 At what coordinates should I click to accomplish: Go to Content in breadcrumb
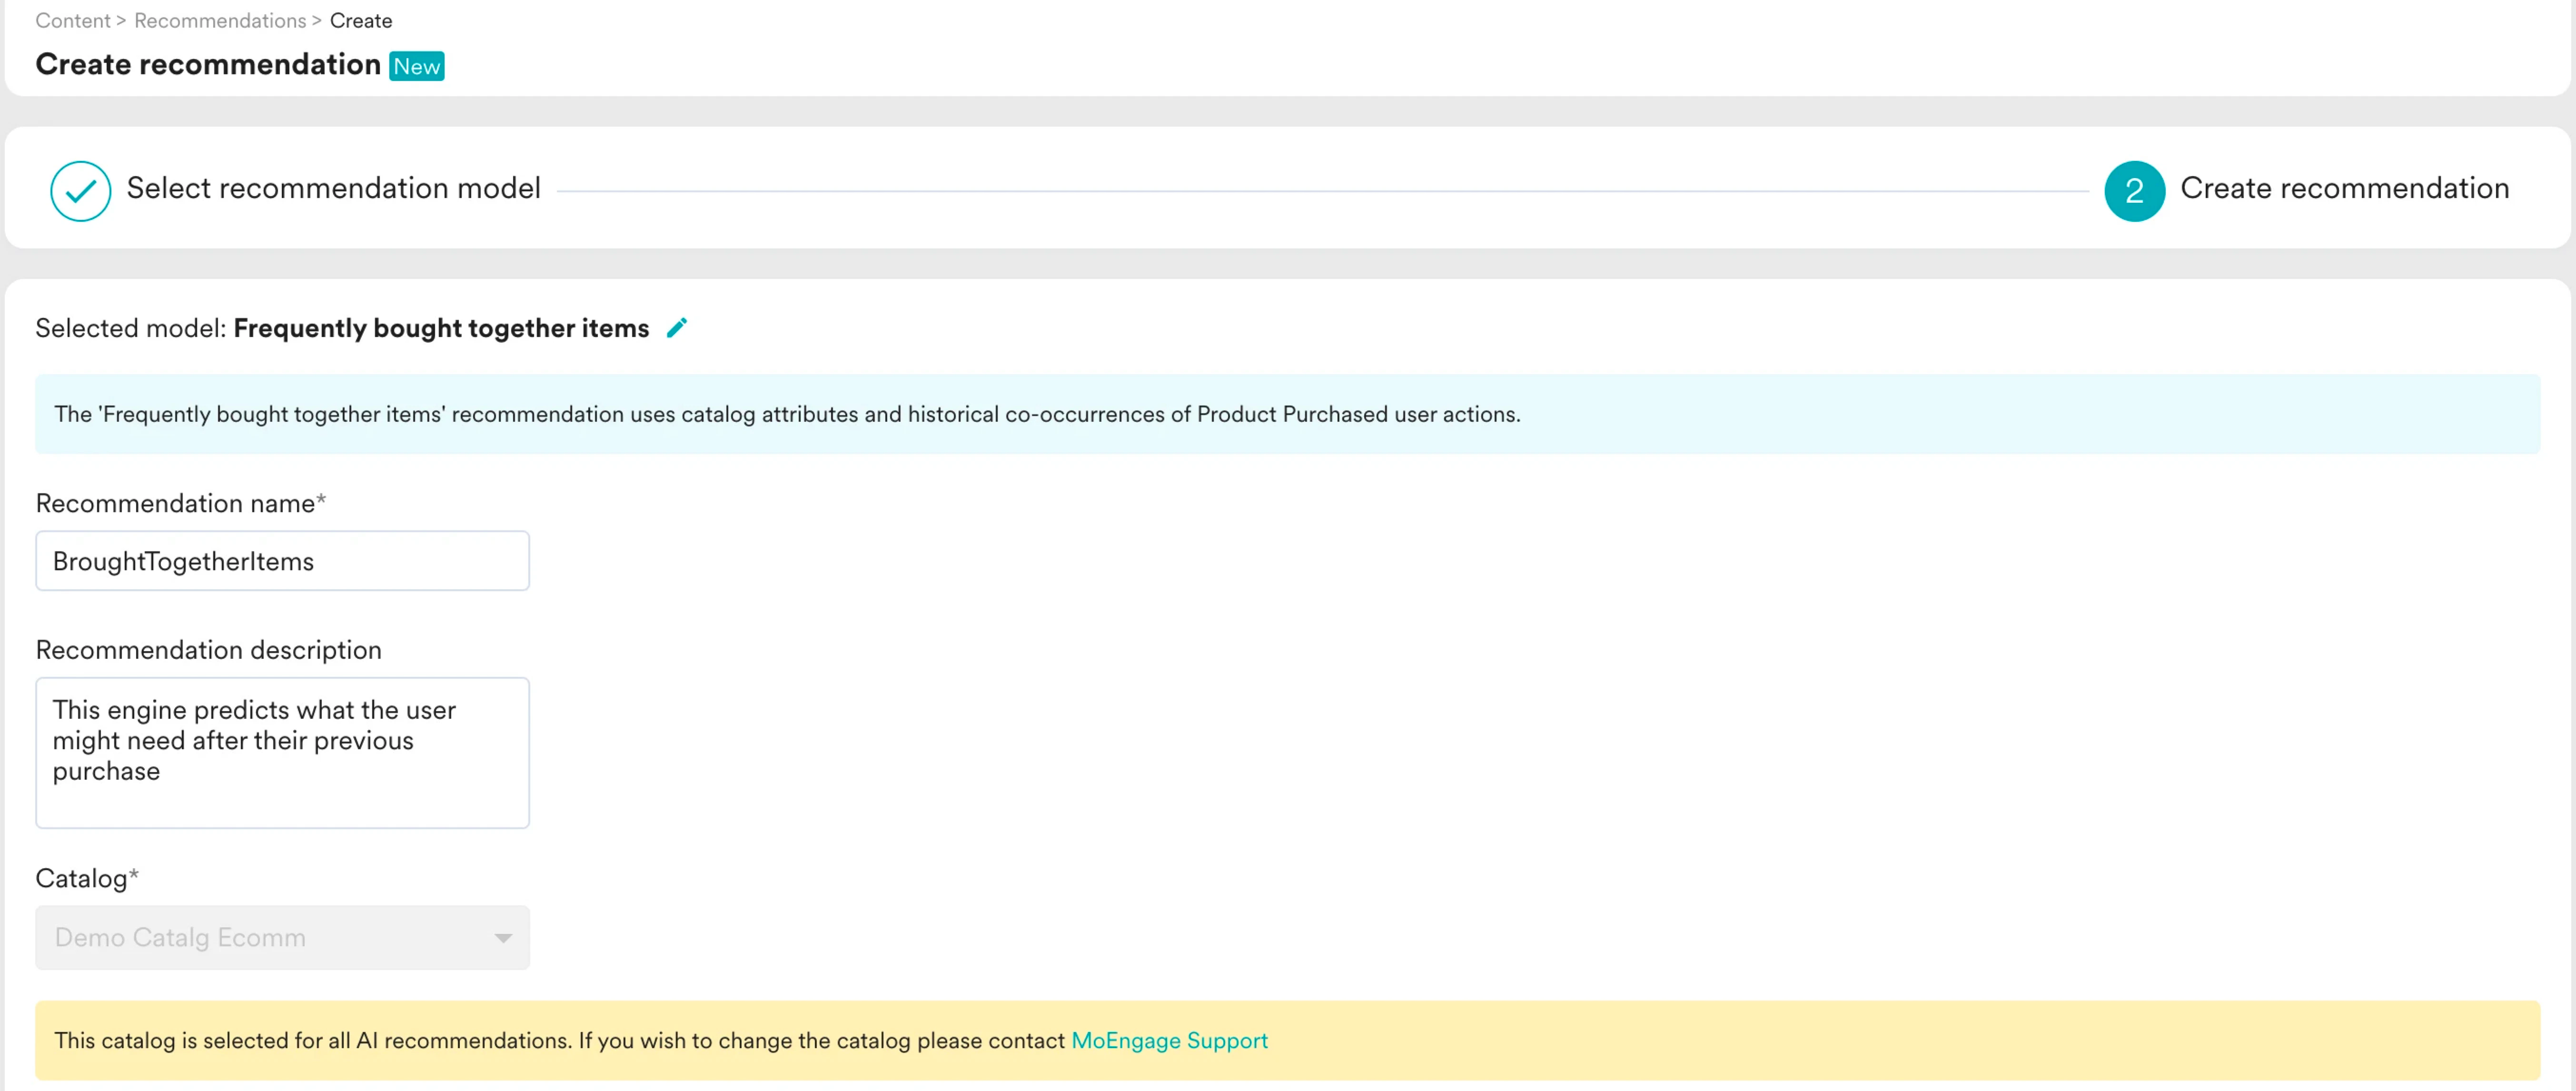tap(72, 20)
